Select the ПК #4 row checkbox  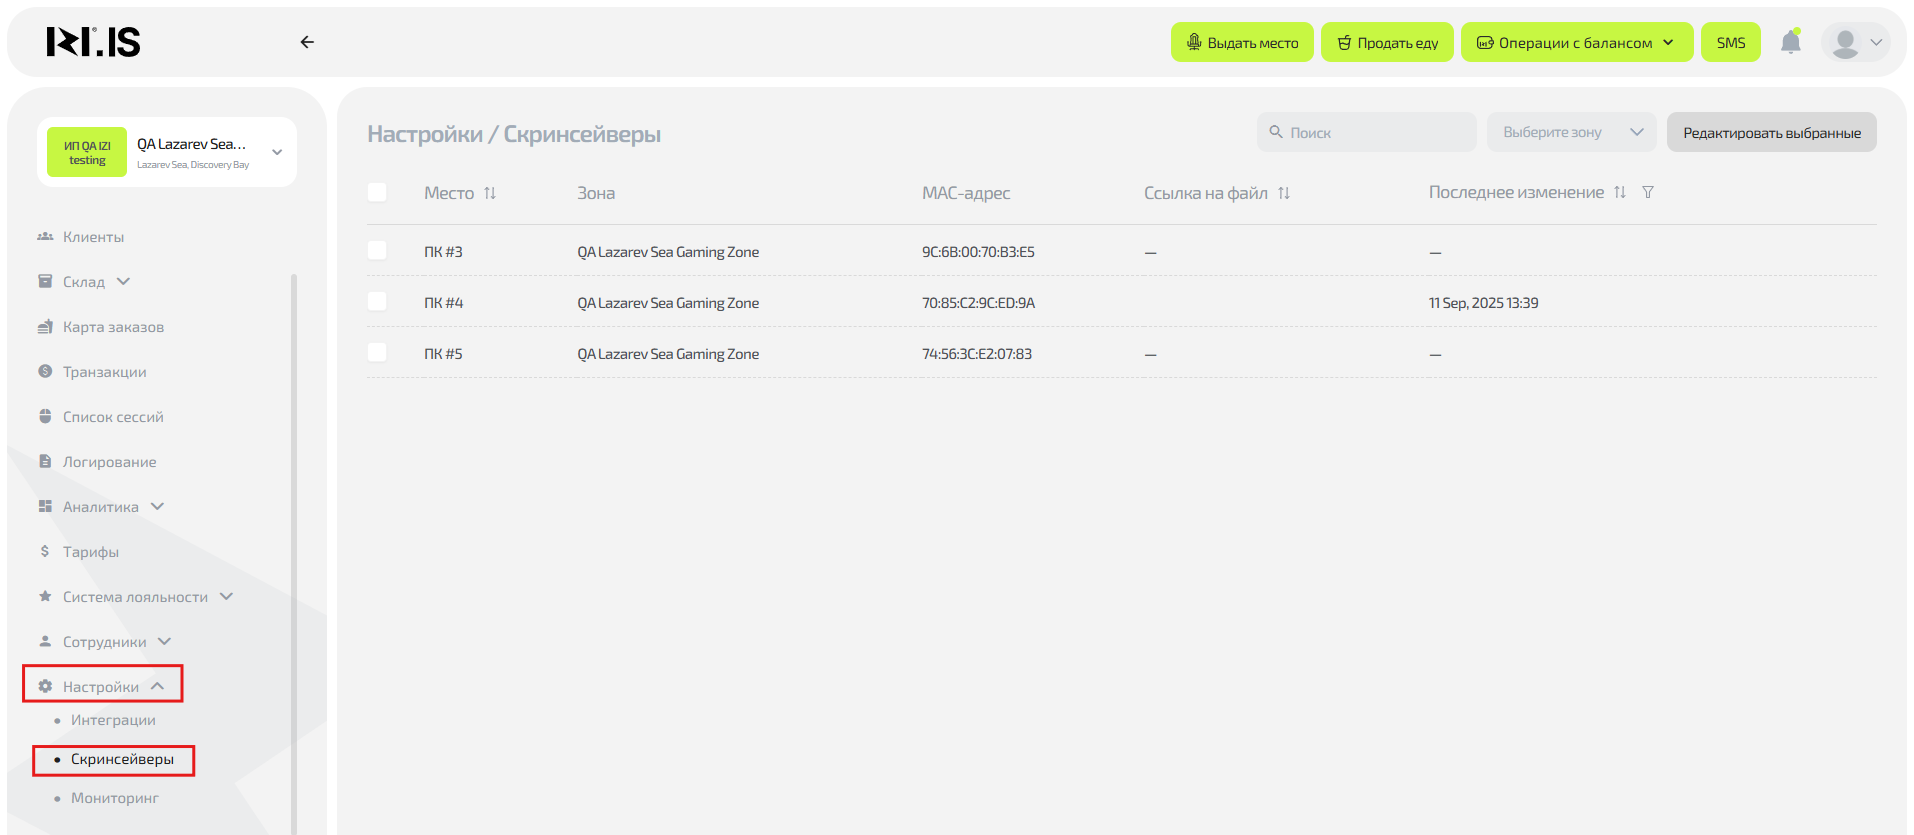tap(377, 302)
